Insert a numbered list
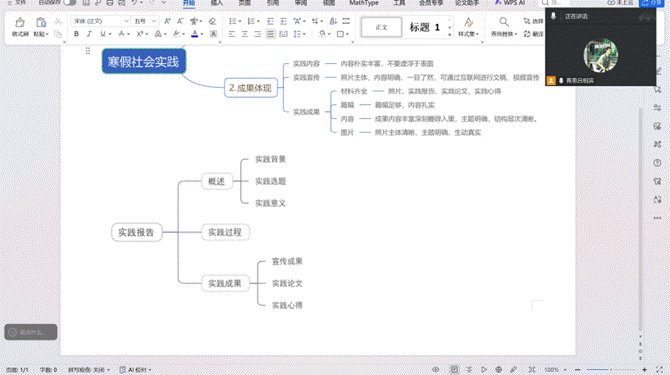This screenshot has height=375, width=670. [x=251, y=21]
